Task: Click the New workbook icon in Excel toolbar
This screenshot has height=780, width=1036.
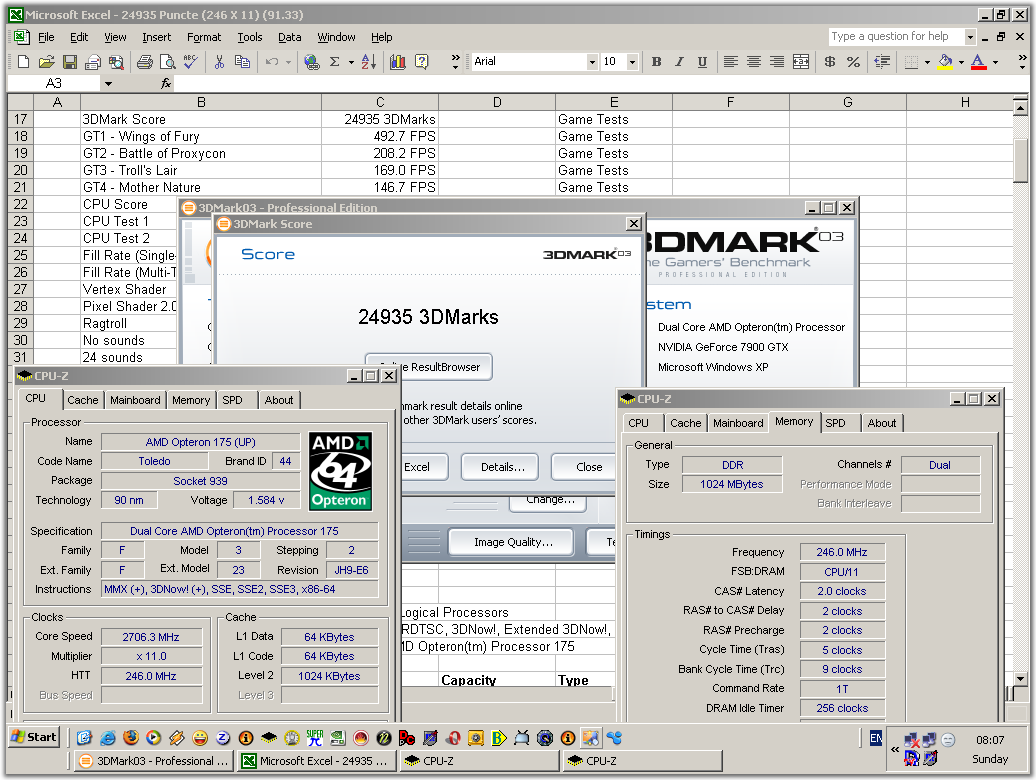Action: pos(24,62)
